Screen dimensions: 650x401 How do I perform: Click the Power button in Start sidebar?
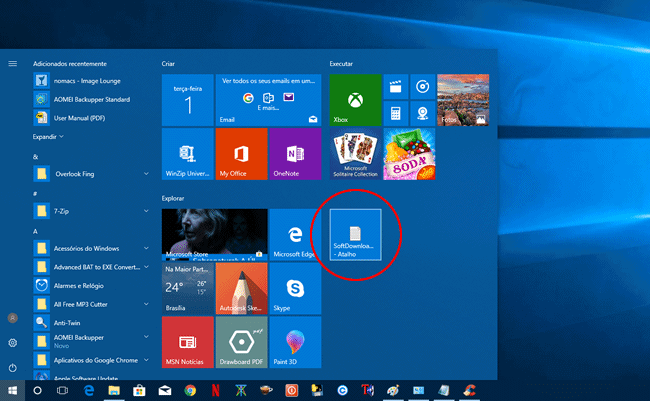click(x=13, y=367)
